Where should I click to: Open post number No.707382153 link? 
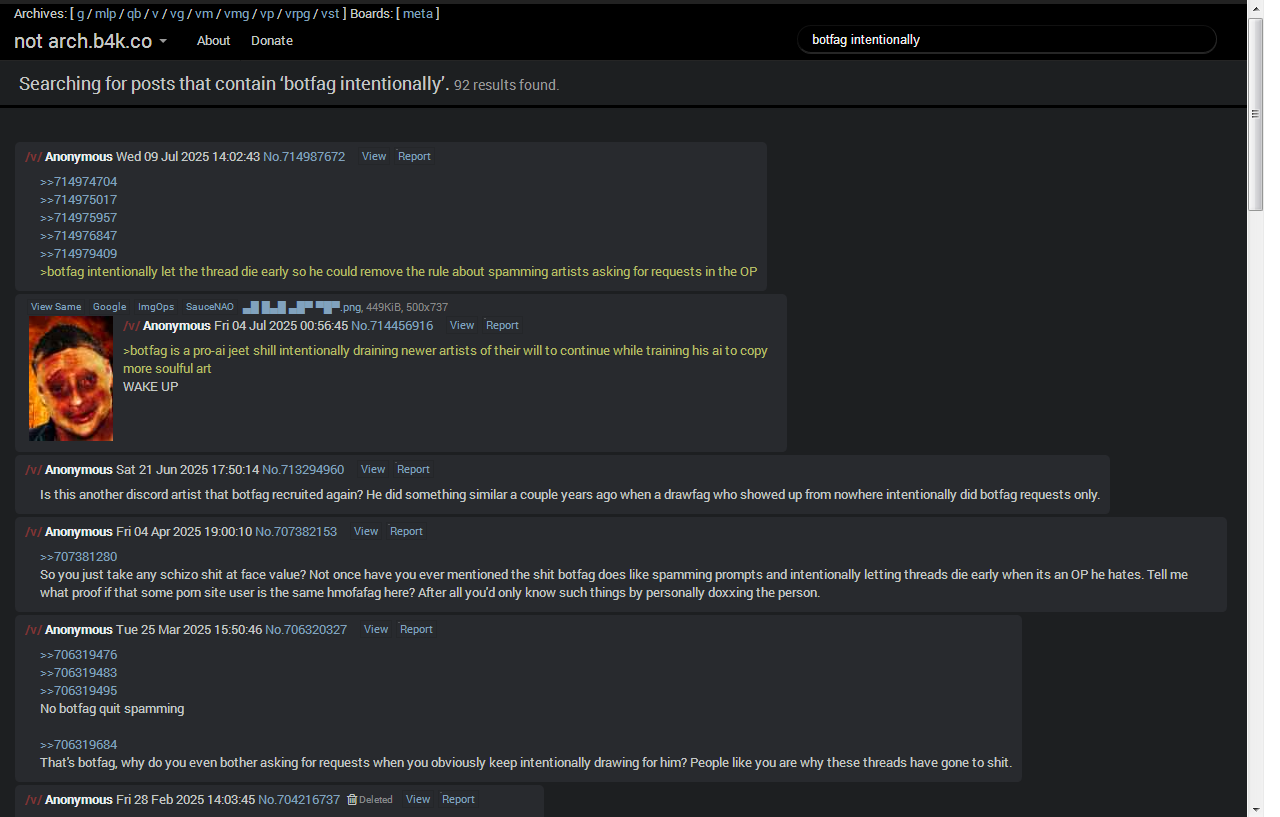tap(296, 532)
